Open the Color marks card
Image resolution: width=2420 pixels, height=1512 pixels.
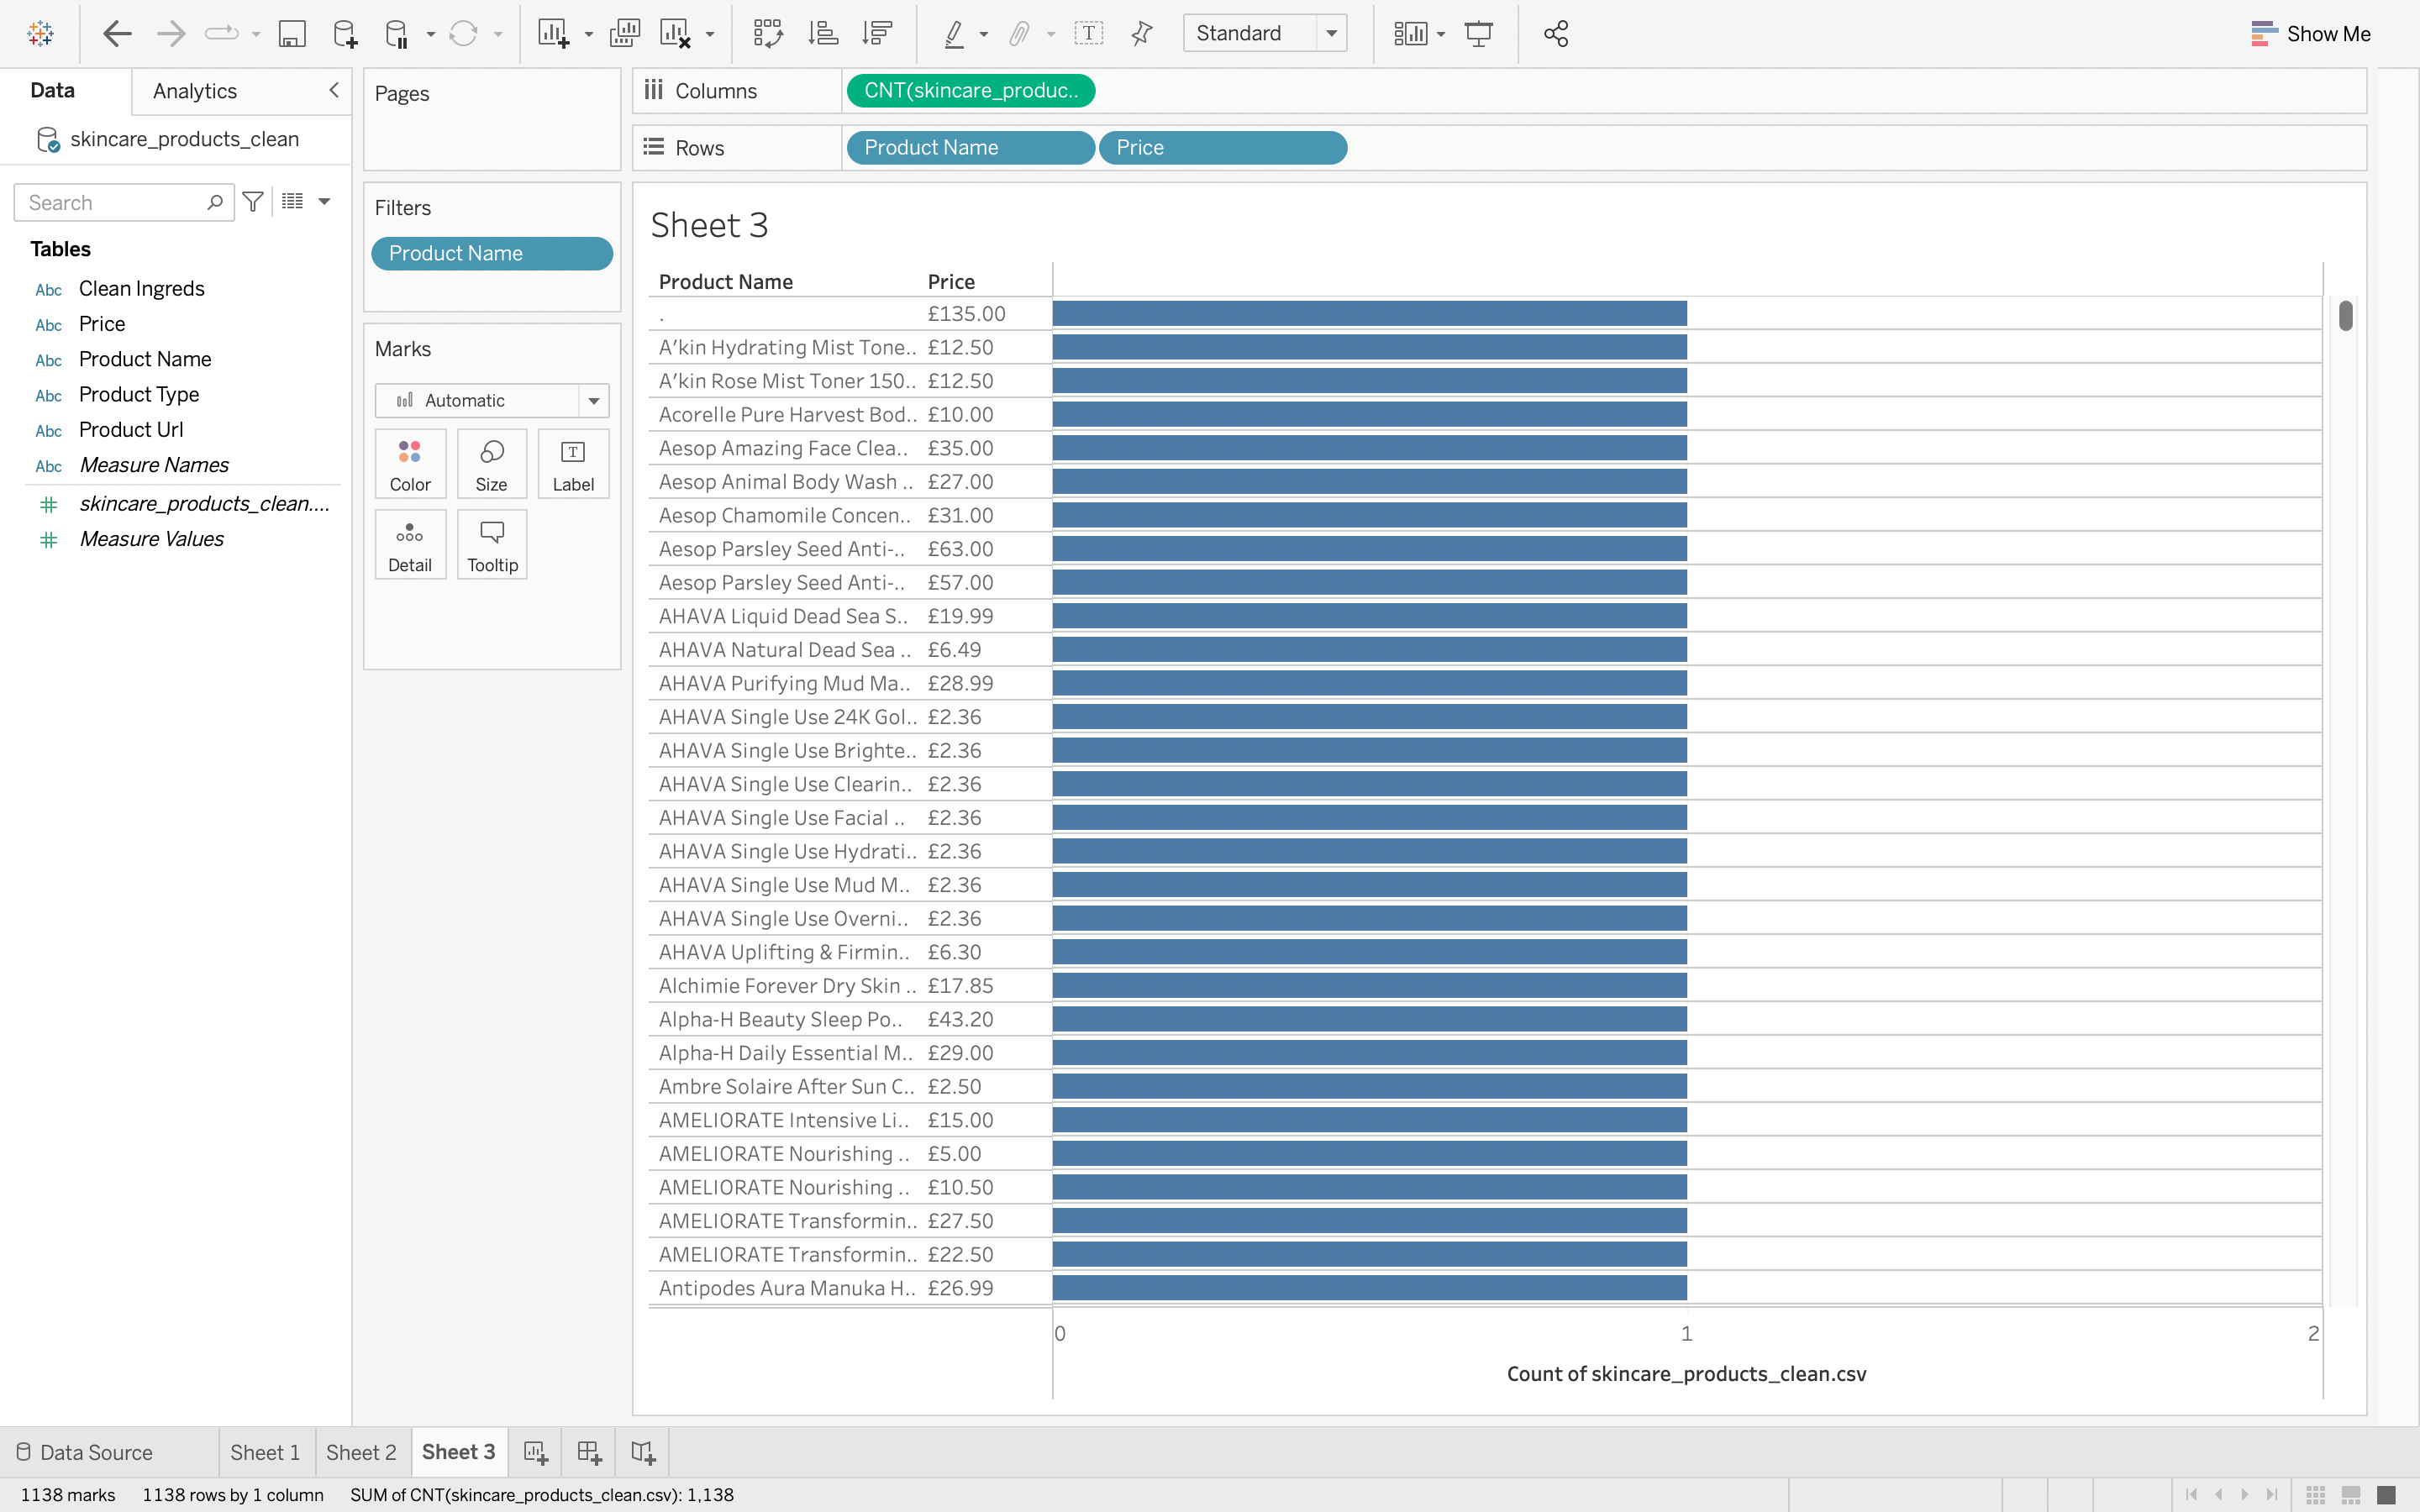point(410,464)
